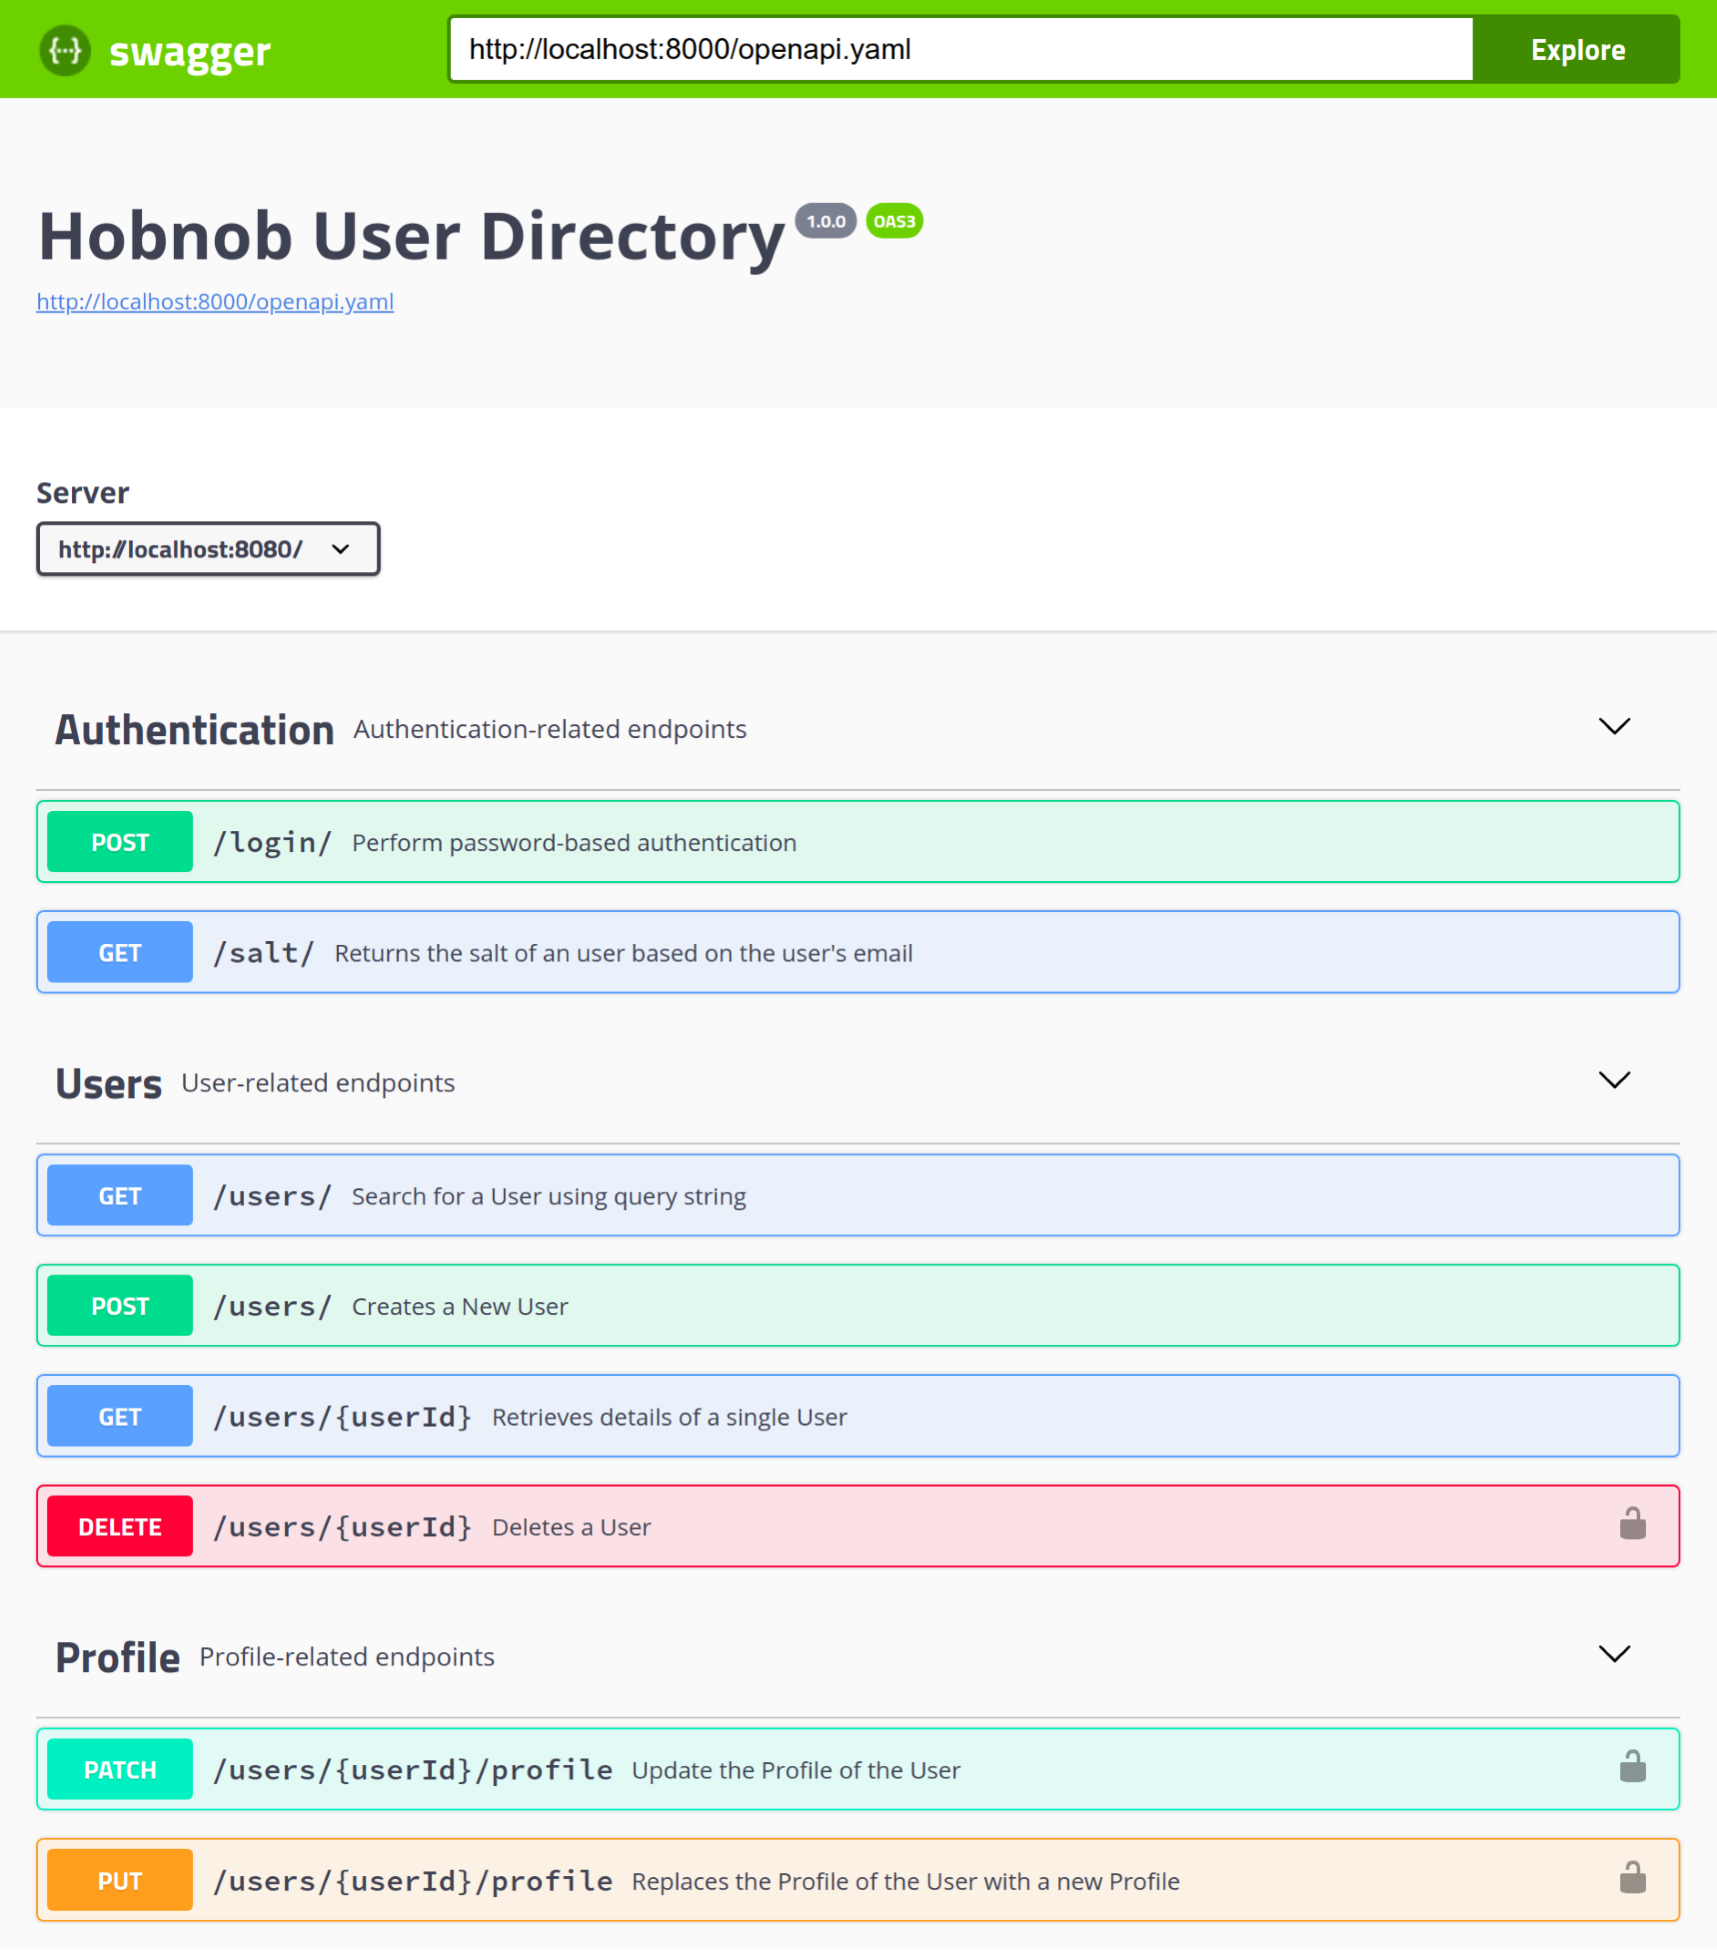This screenshot has width=1717, height=1950.
Task: Collapse the Profile section chevron
Action: coord(1613,1654)
